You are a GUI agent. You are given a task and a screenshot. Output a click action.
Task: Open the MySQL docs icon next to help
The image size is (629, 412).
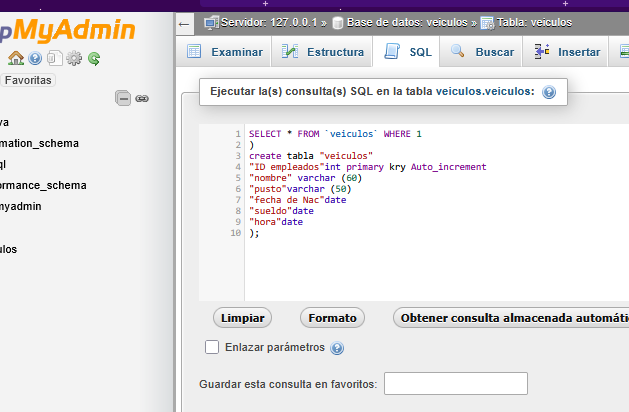(55, 59)
